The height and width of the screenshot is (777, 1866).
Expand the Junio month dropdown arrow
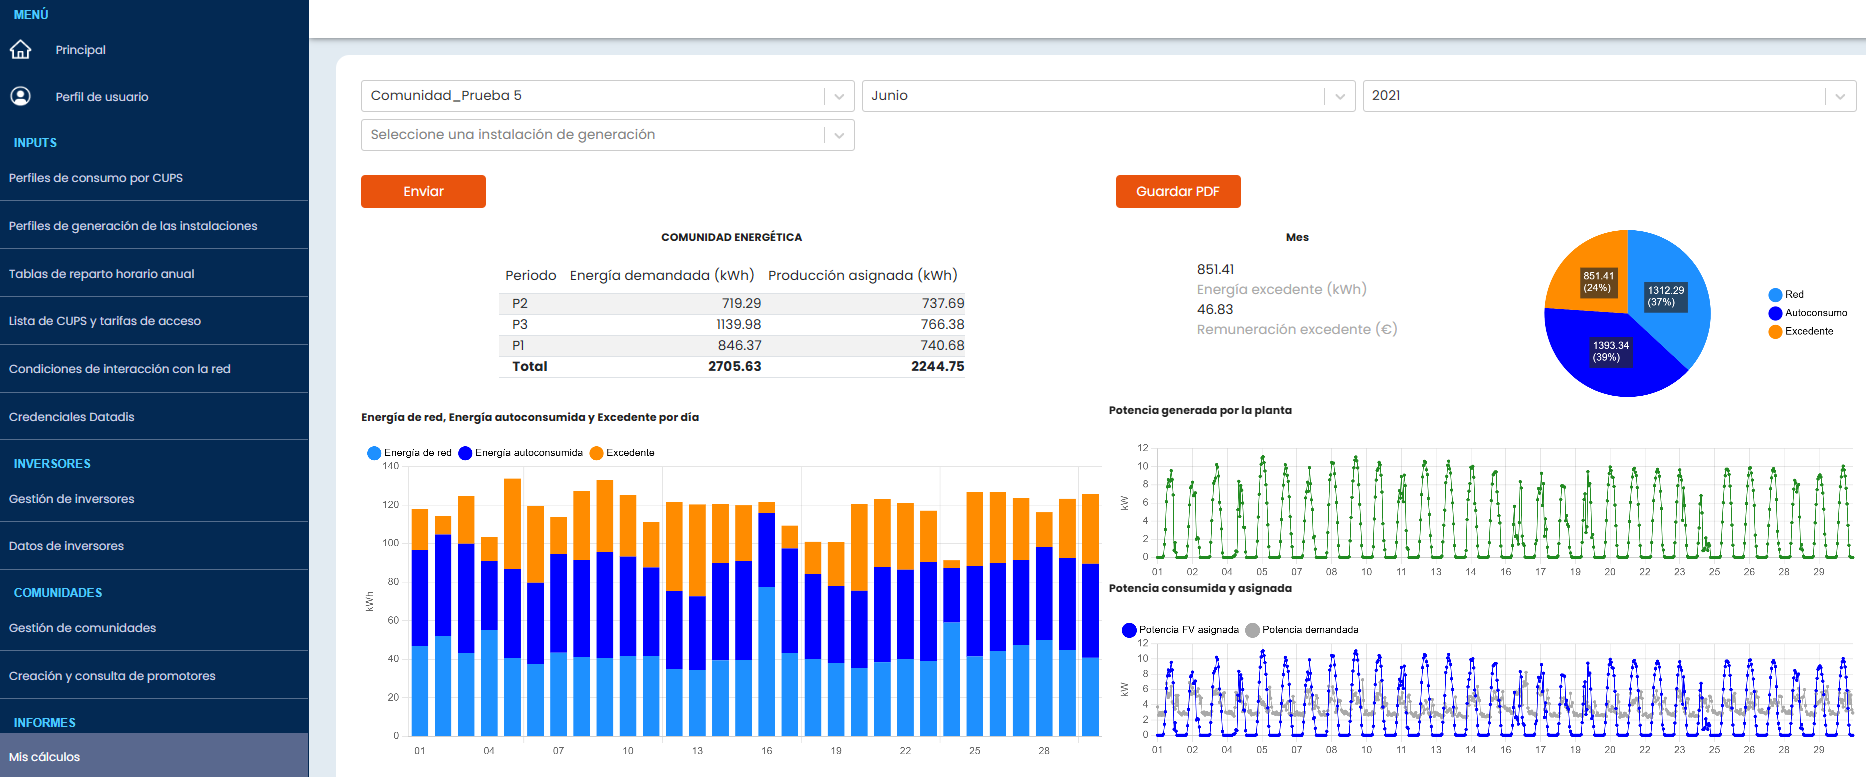coord(1340,96)
